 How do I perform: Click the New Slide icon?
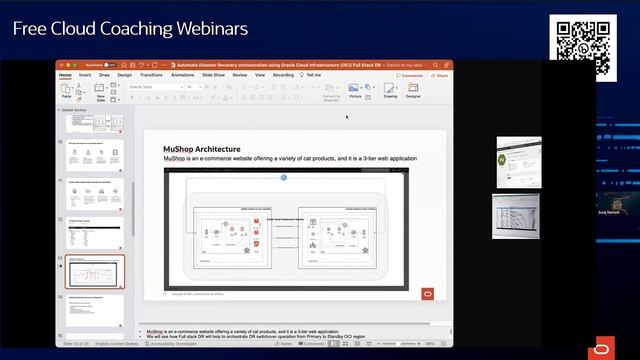(99, 88)
